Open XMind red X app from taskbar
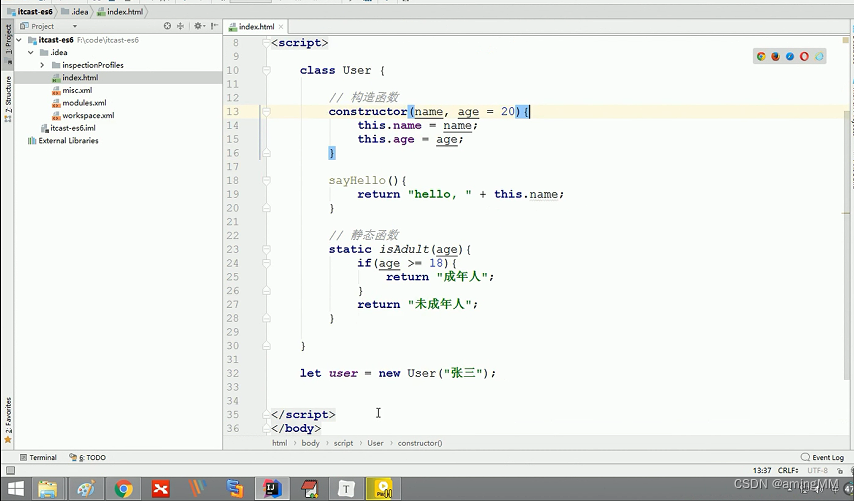 pyautogui.click(x=161, y=489)
